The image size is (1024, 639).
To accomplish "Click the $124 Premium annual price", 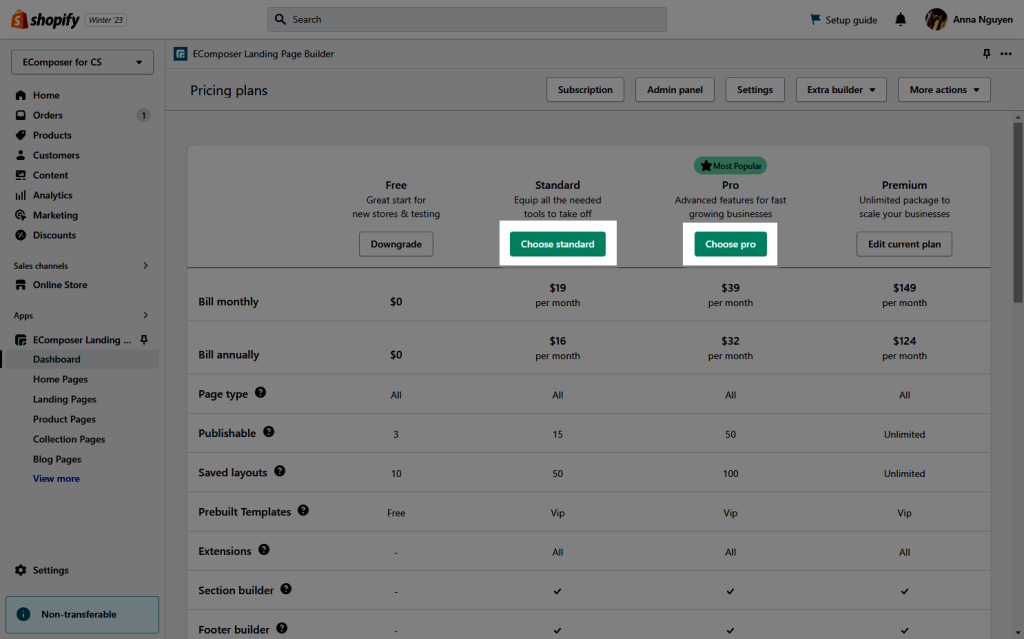I will (904, 341).
